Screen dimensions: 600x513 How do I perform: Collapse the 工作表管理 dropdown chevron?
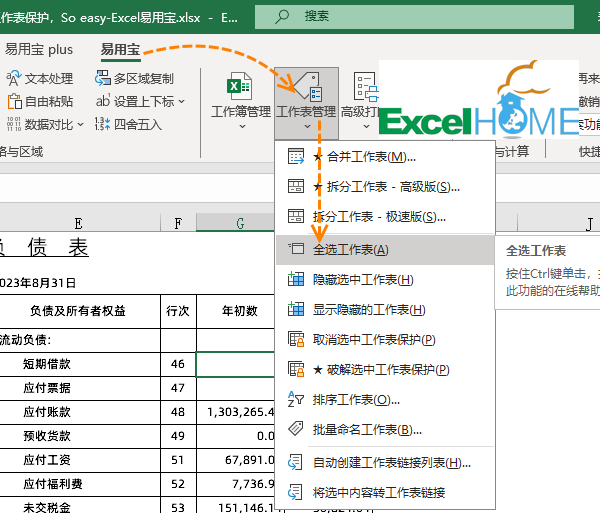[x=307, y=126]
